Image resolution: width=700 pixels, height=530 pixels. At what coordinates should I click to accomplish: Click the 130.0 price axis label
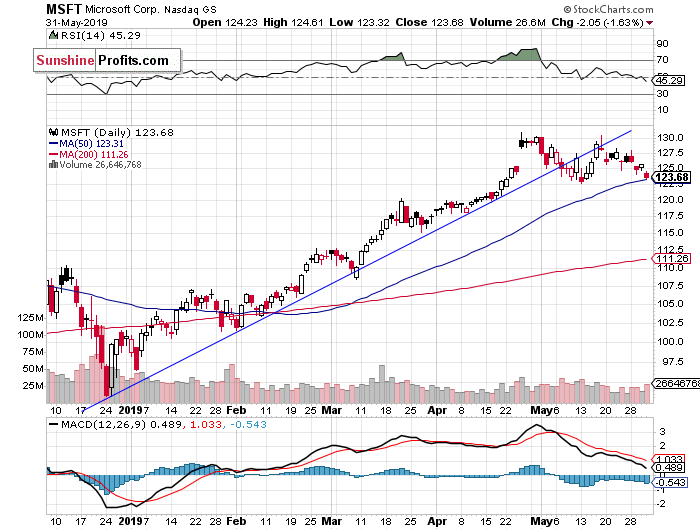(x=670, y=138)
